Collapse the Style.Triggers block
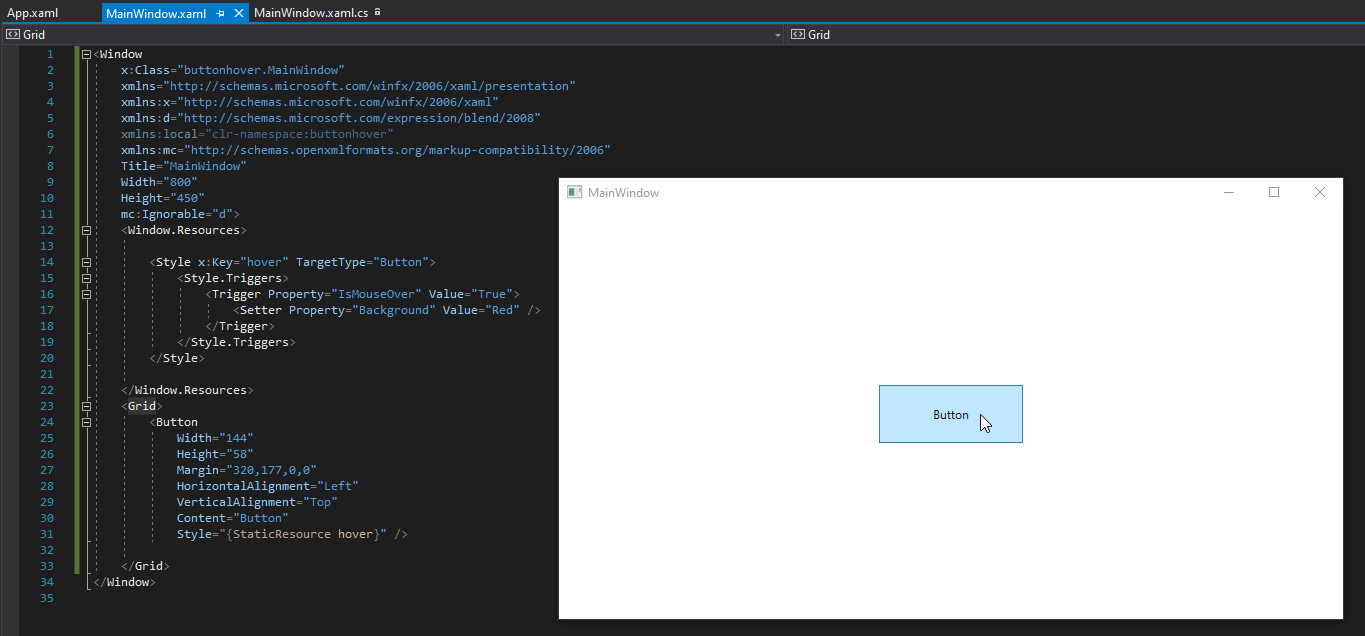Image resolution: width=1365 pixels, height=636 pixels. tap(86, 278)
